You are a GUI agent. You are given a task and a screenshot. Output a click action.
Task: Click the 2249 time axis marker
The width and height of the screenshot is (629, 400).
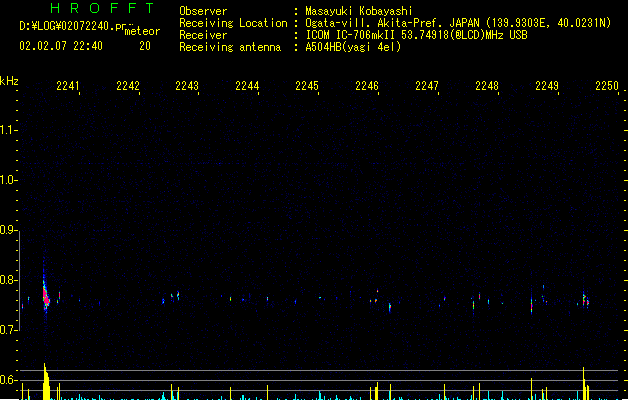pos(547,86)
